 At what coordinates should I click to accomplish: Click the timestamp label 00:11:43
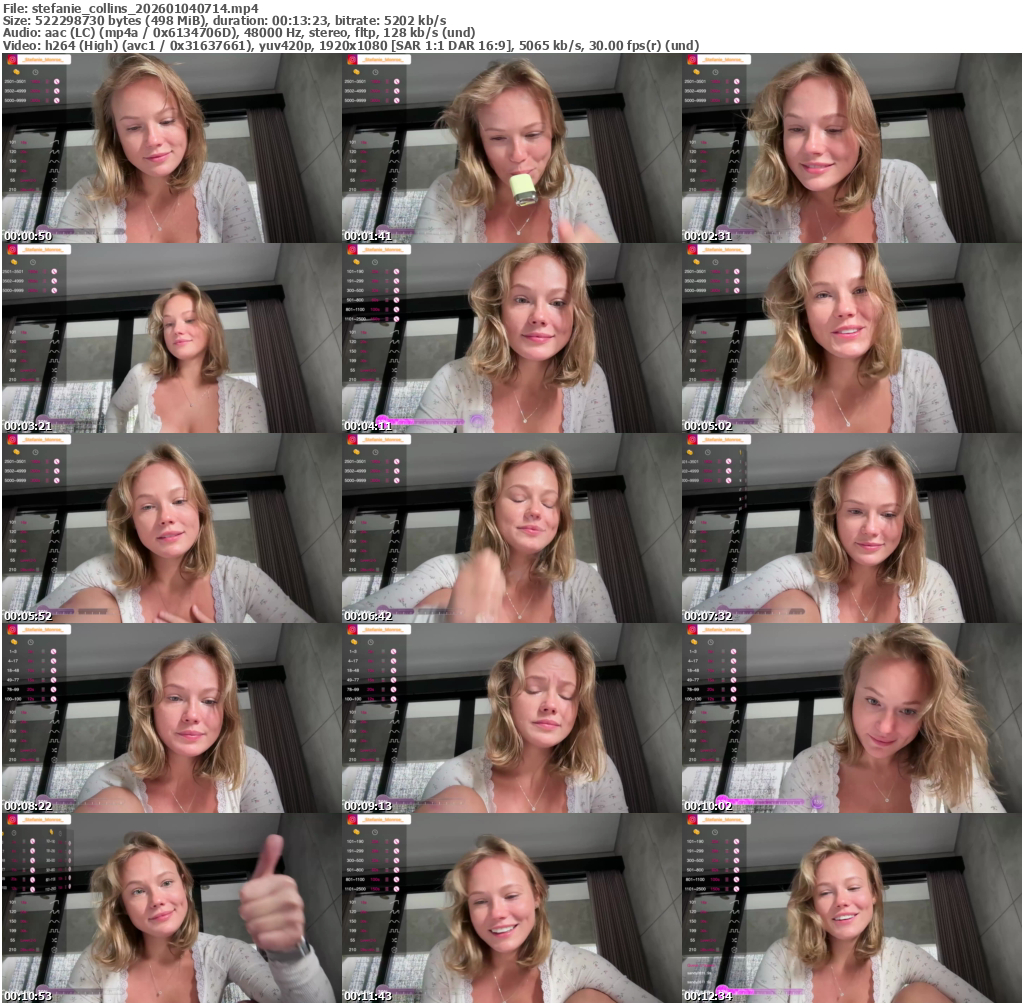pos(368,996)
